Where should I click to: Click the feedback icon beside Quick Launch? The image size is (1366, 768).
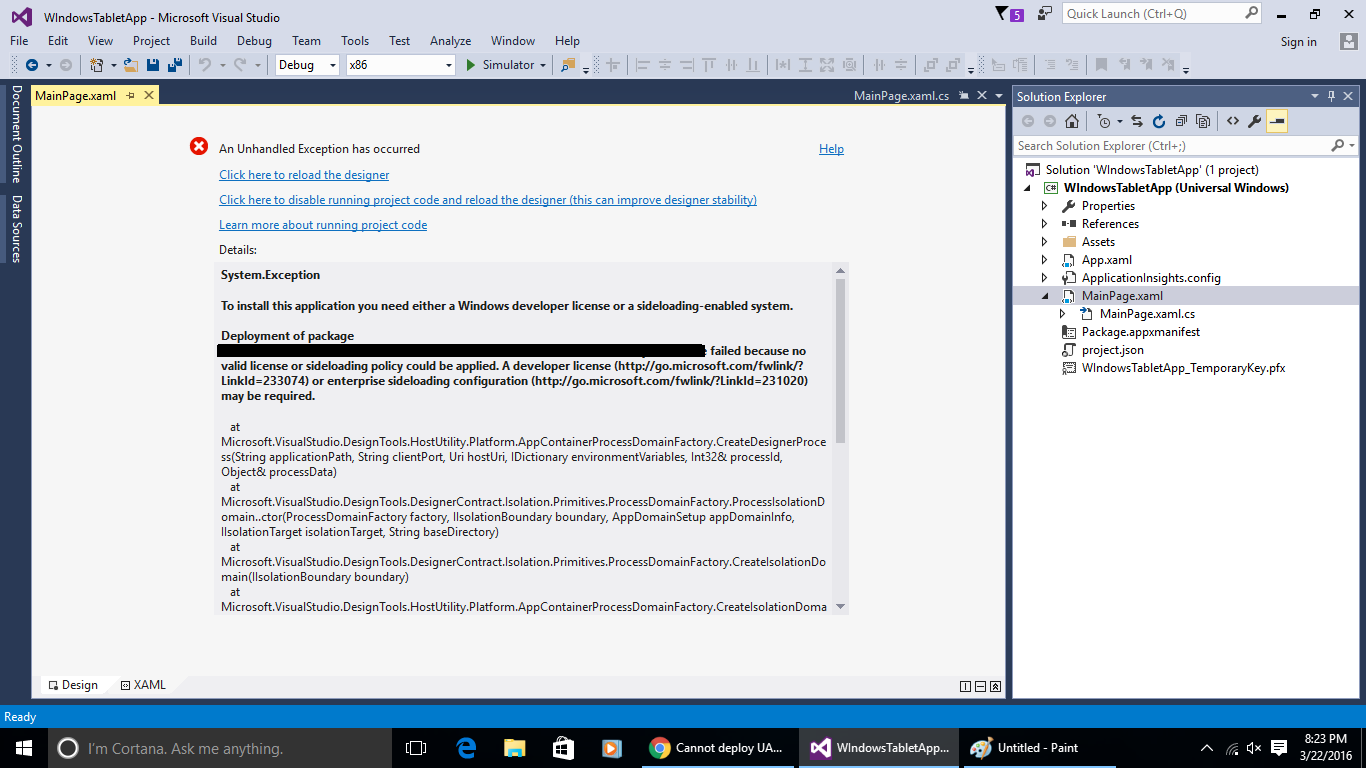[1045, 14]
